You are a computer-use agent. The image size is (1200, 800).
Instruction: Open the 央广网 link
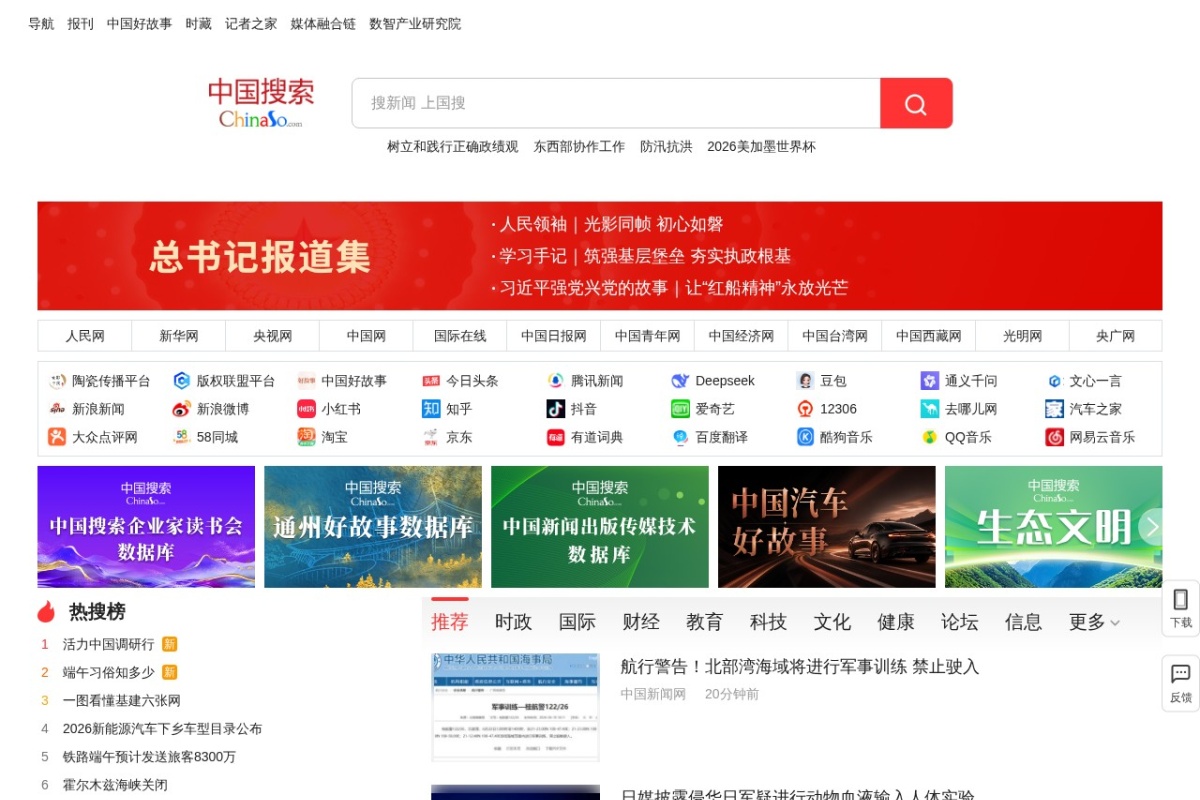[x=1115, y=336]
